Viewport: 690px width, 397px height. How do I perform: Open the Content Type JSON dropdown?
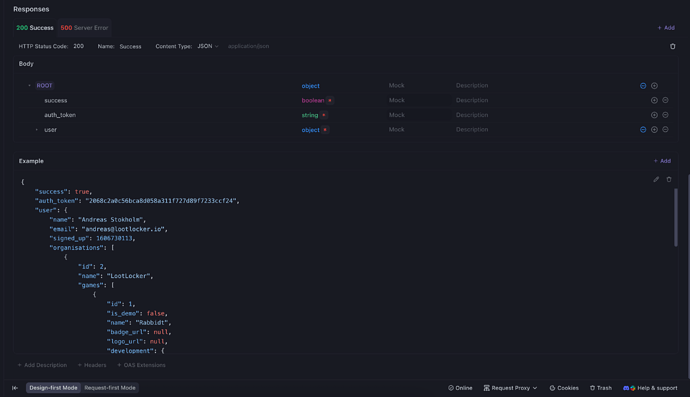[x=208, y=46]
